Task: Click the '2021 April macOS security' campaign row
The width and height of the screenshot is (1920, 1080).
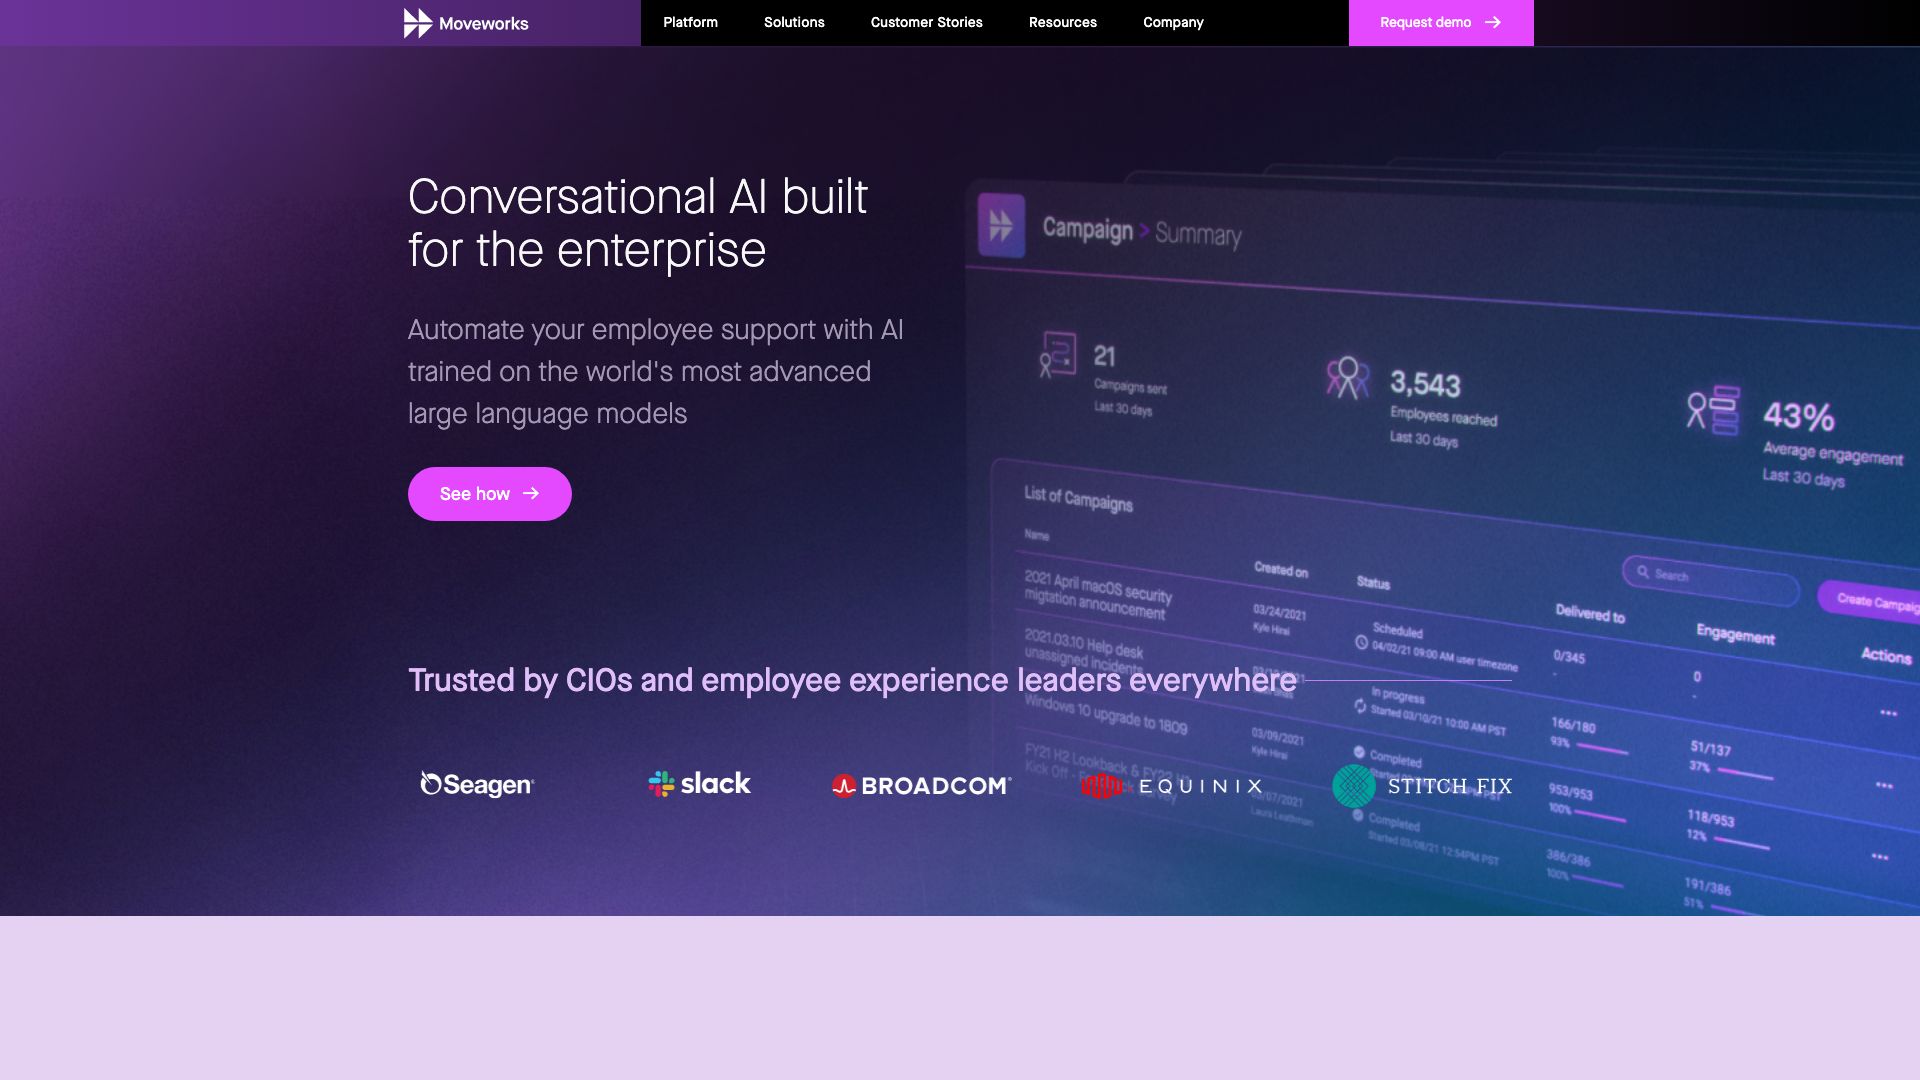Action: 1097,594
